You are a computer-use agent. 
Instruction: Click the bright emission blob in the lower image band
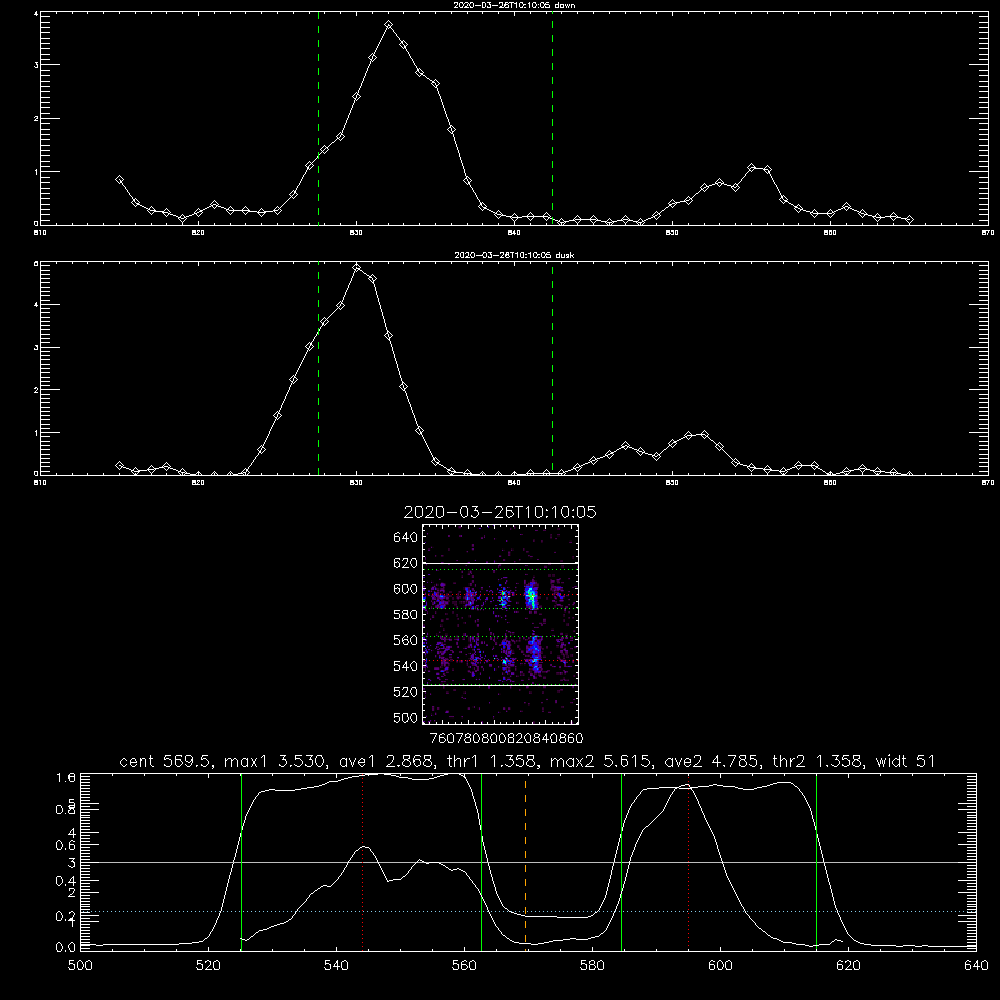click(x=534, y=655)
